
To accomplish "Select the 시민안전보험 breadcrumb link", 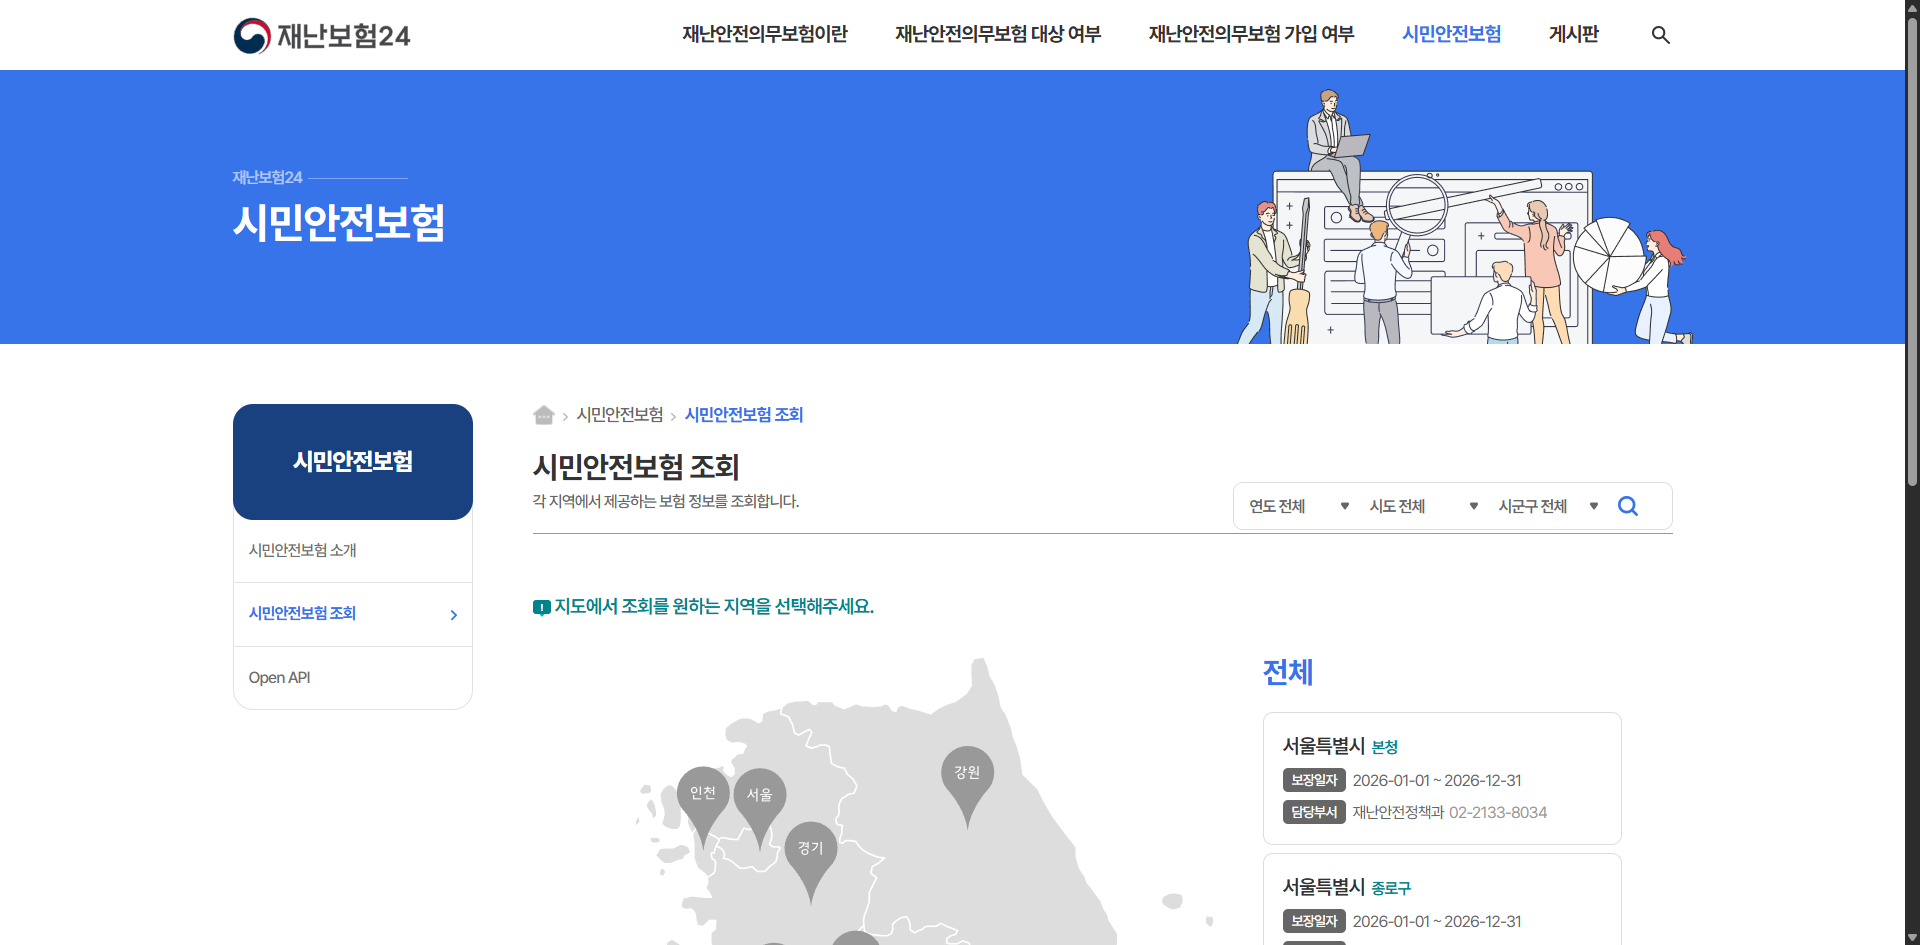I will [621, 415].
